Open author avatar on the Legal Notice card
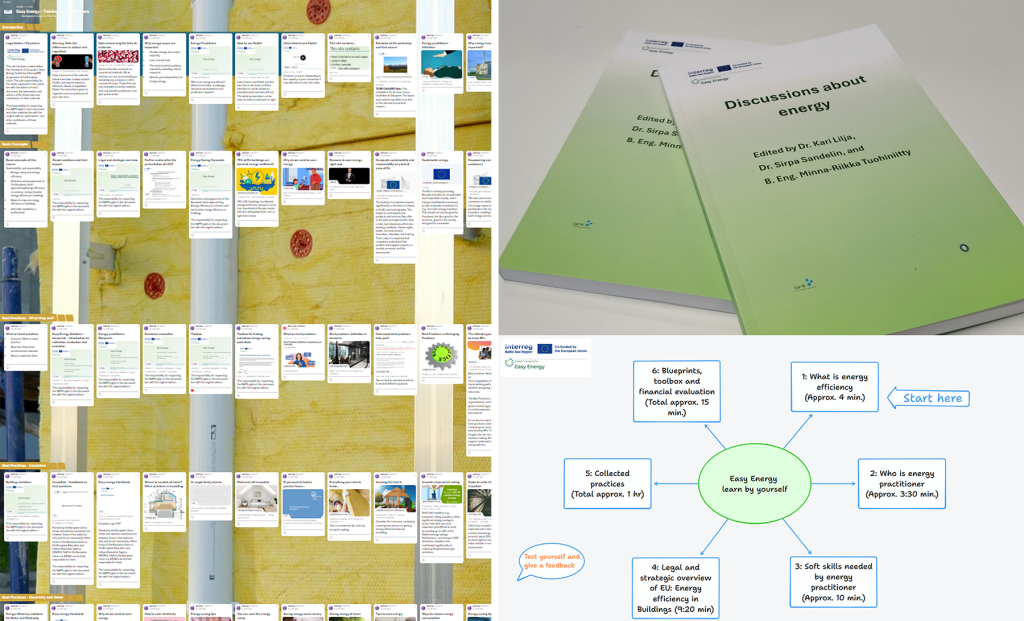The width and height of the screenshot is (1024, 621). 8,37
